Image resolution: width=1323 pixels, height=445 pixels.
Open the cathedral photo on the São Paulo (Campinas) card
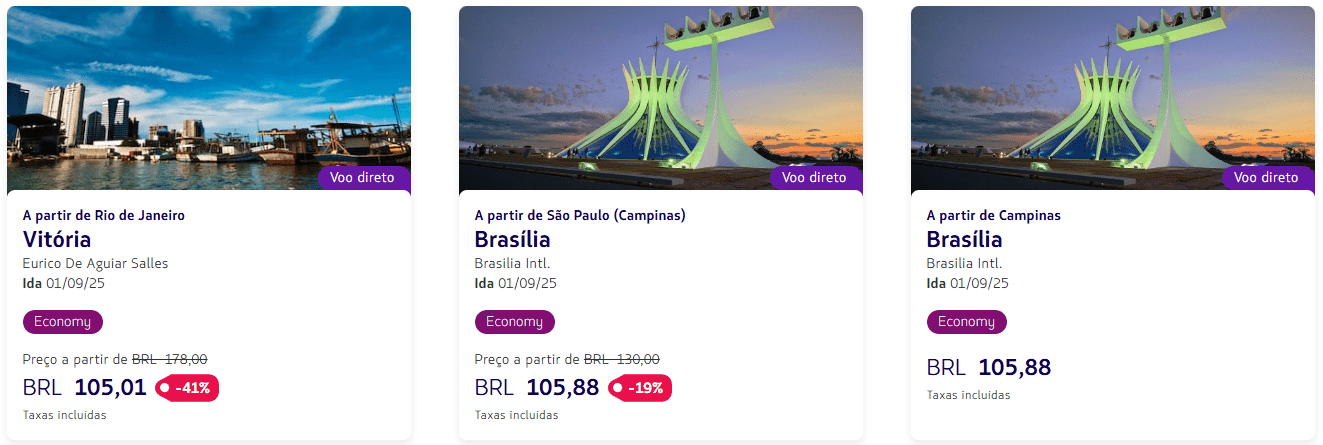pyautogui.click(x=660, y=90)
